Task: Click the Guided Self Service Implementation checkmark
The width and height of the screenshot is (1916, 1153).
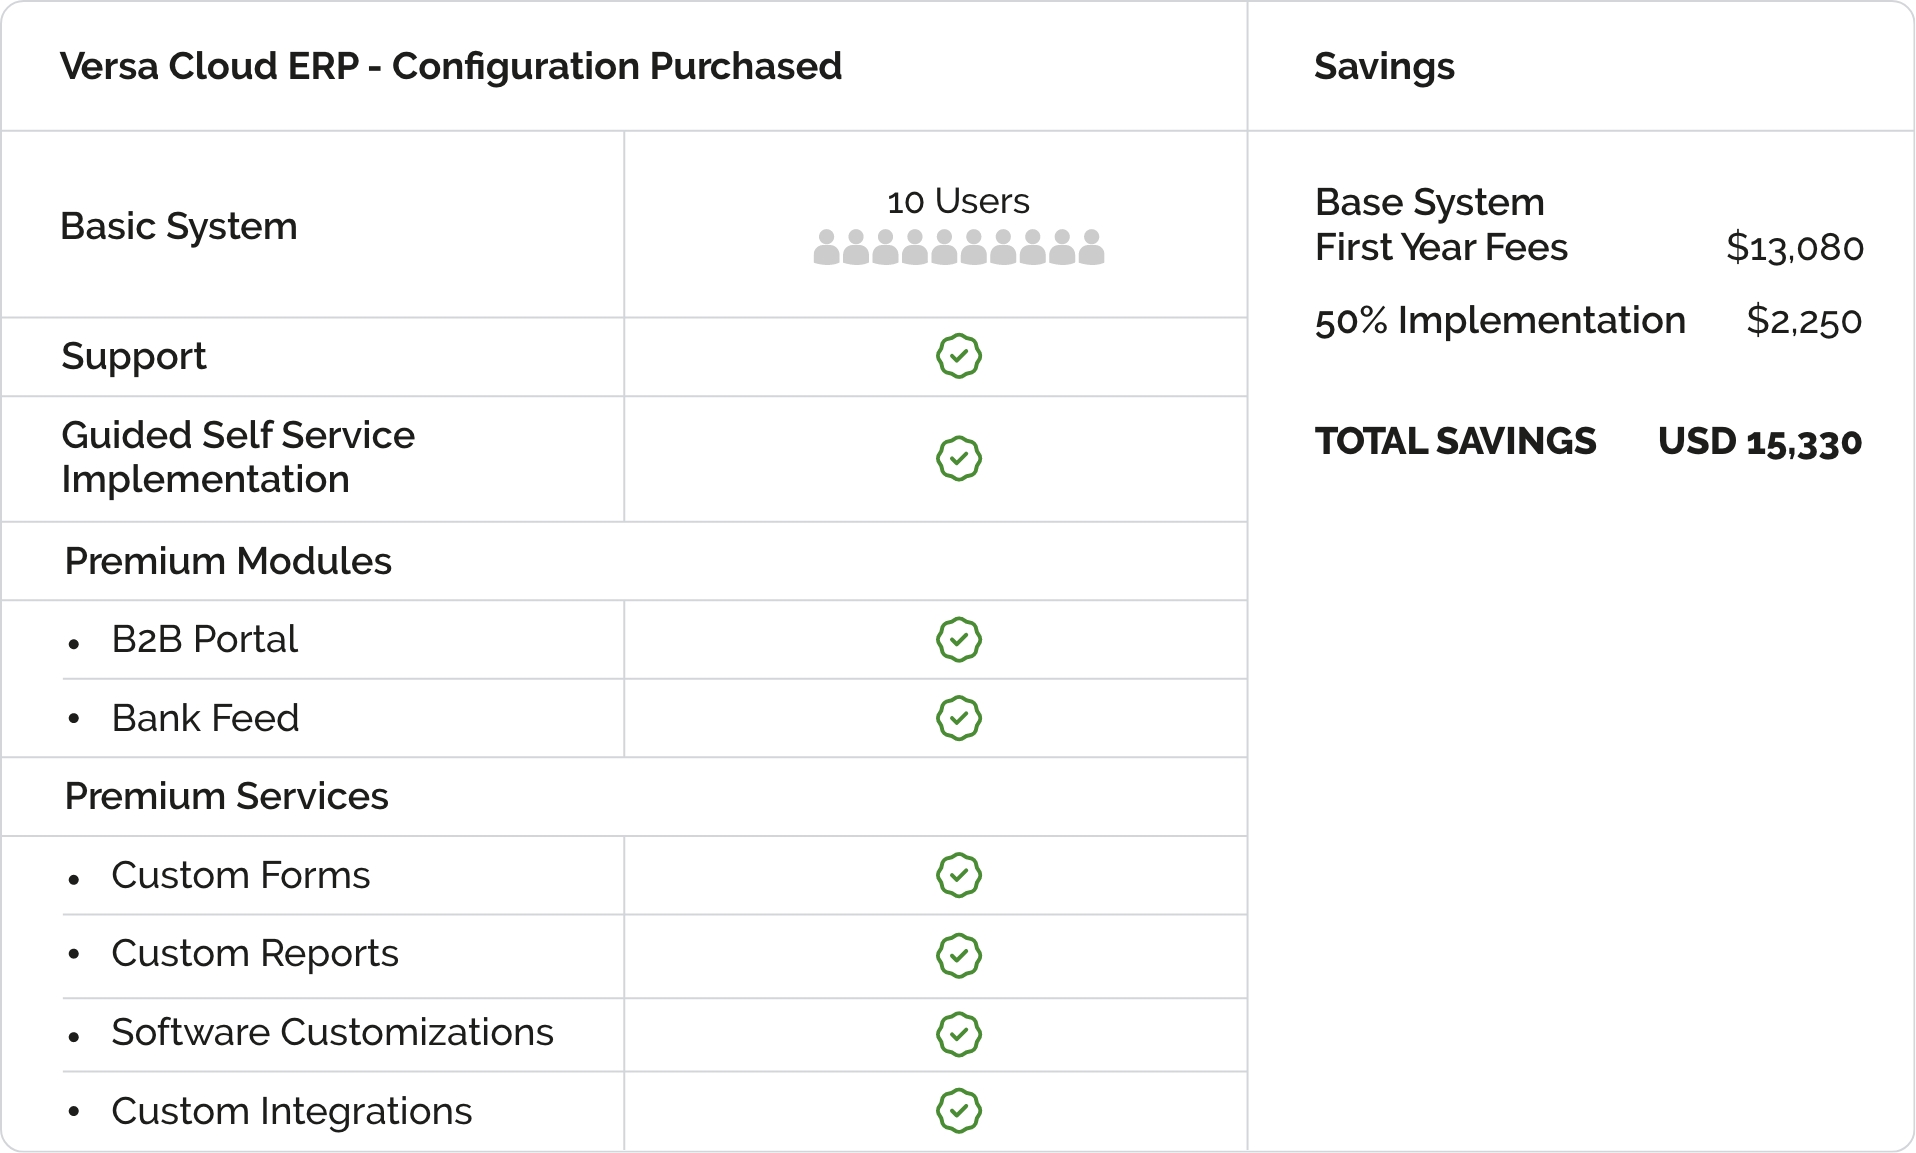Action: click(x=958, y=459)
